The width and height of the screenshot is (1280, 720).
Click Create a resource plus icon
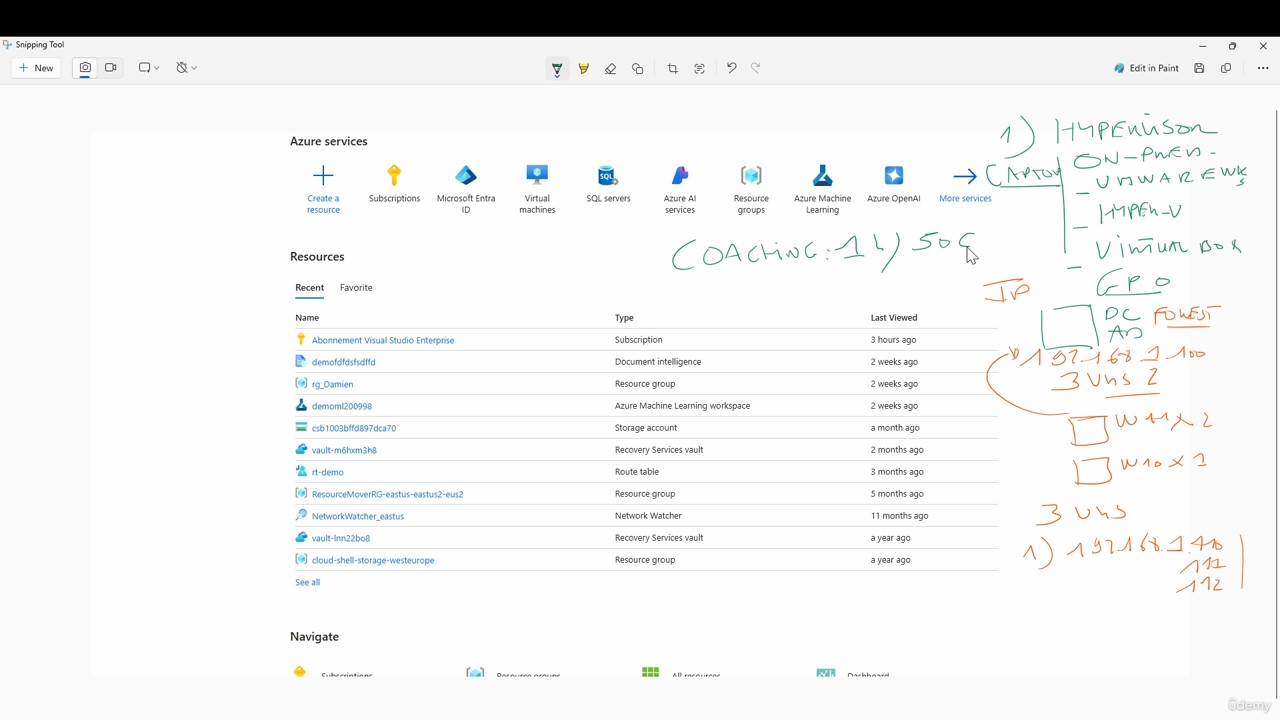[323, 176]
